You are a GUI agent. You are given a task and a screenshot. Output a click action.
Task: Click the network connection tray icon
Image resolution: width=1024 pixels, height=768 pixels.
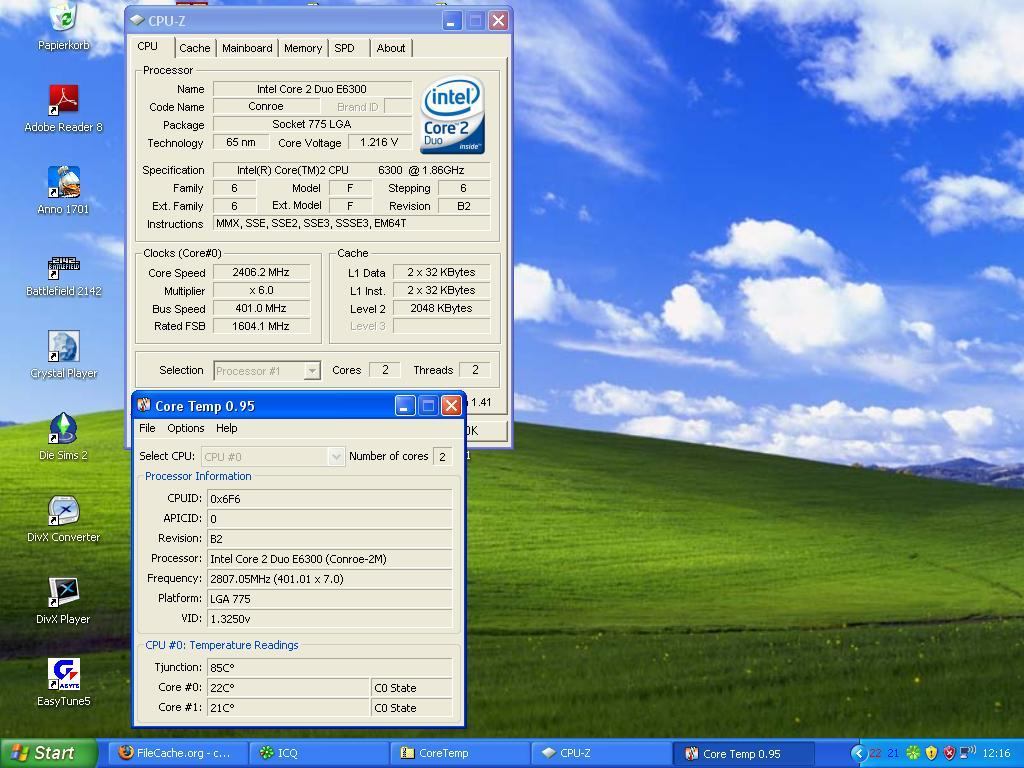coord(967,754)
